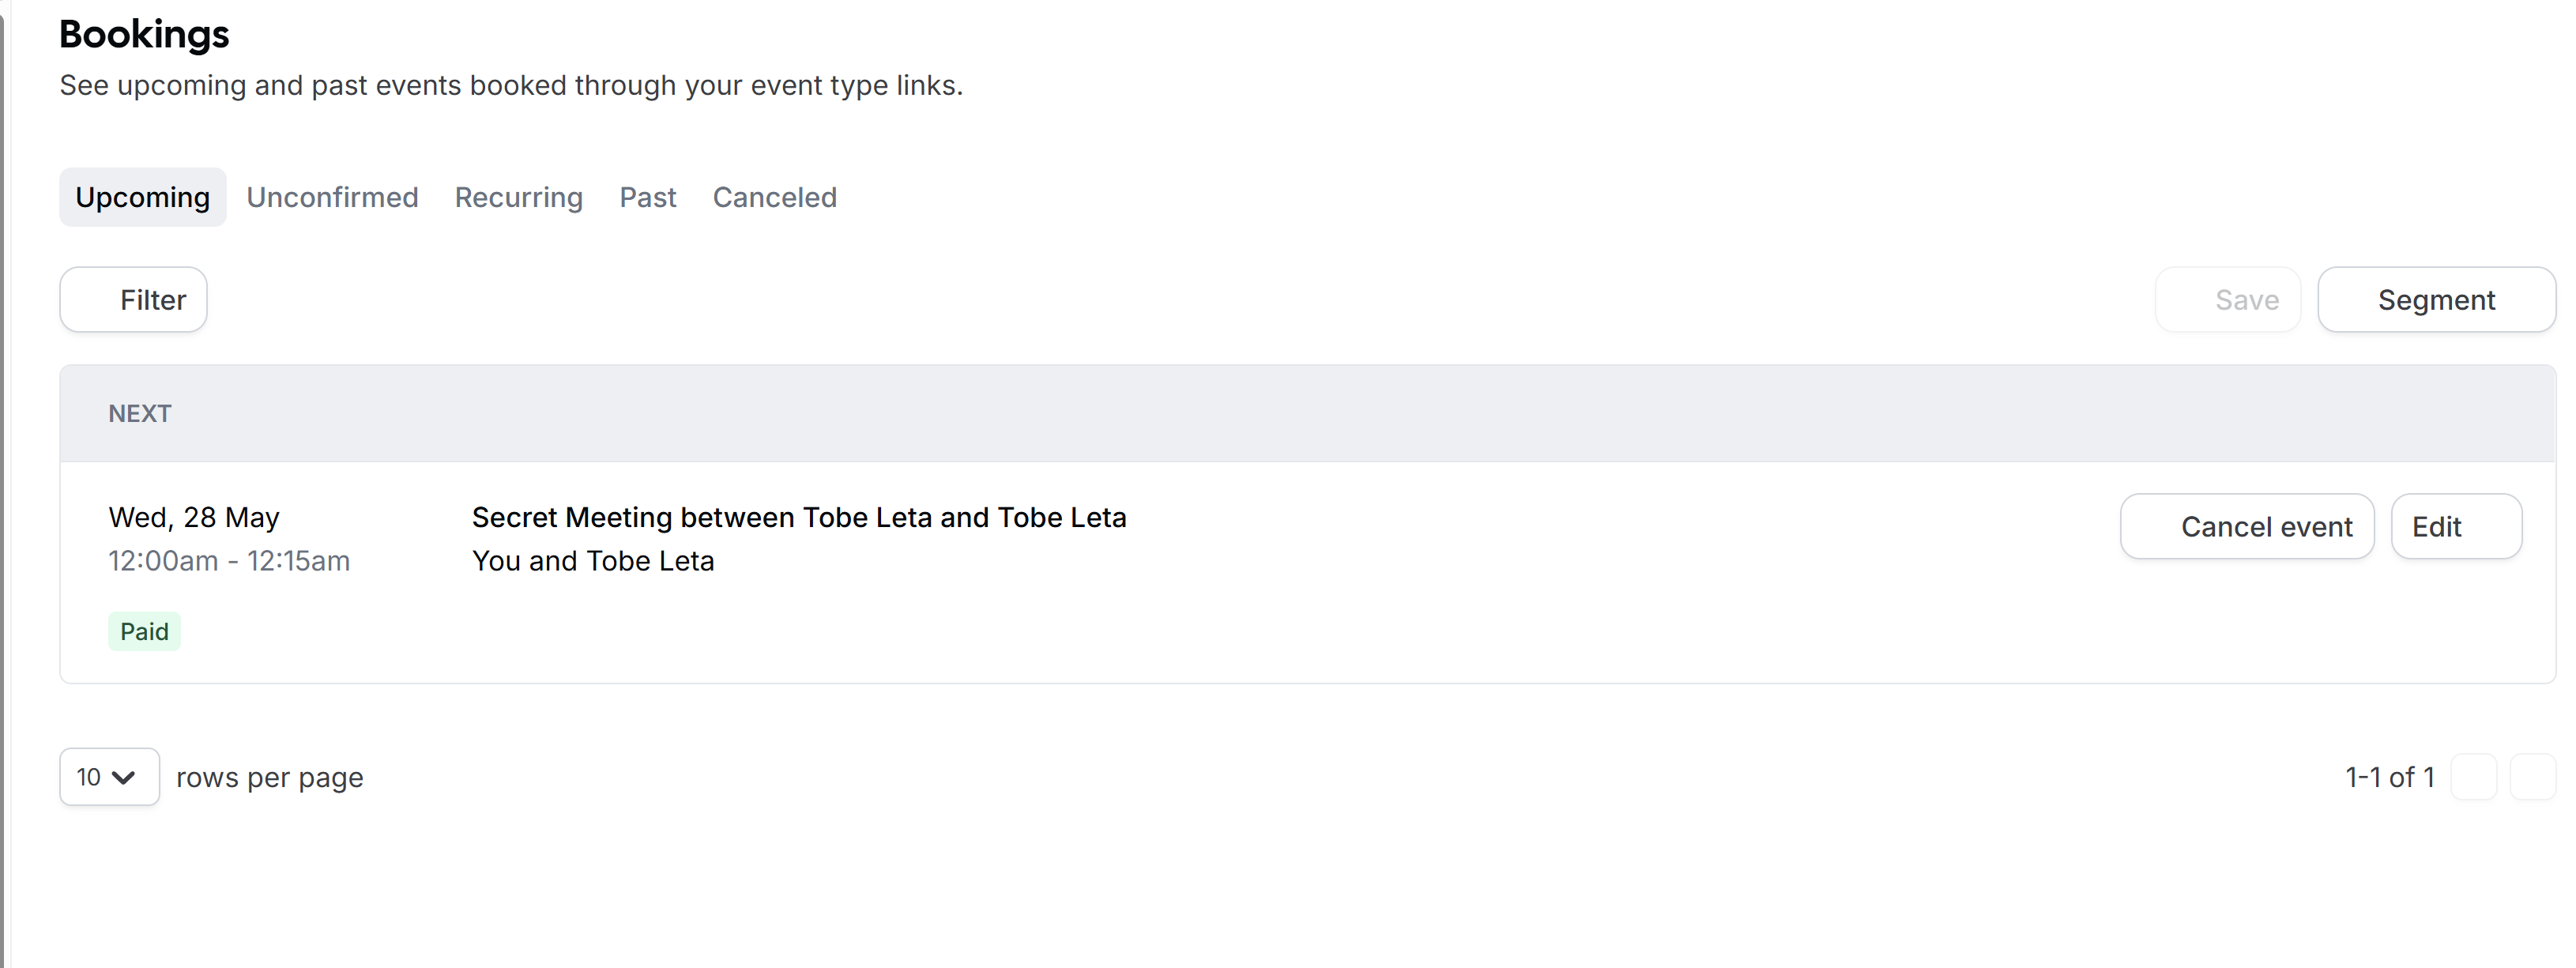This screenshot has height=968, width=2576.
Task: Click the green Paid badge
Action: pos(144,632)
